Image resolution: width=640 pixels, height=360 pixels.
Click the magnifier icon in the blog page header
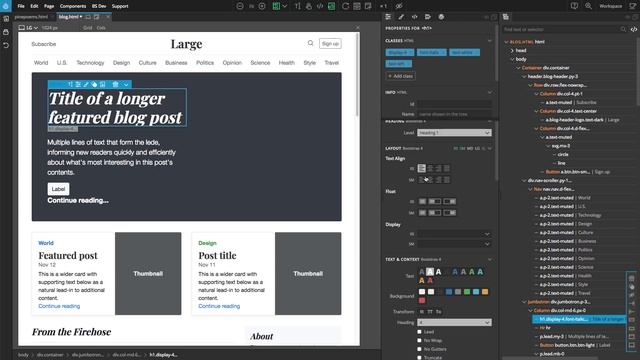pos(311,43)
